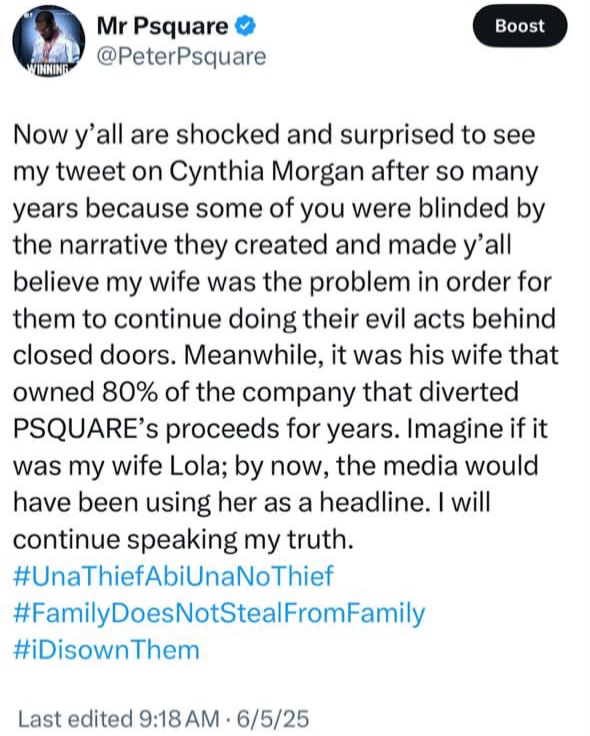Click the sentence 'continue speaking my truth'
Screen dimensions: 590x736
point(183,540)
